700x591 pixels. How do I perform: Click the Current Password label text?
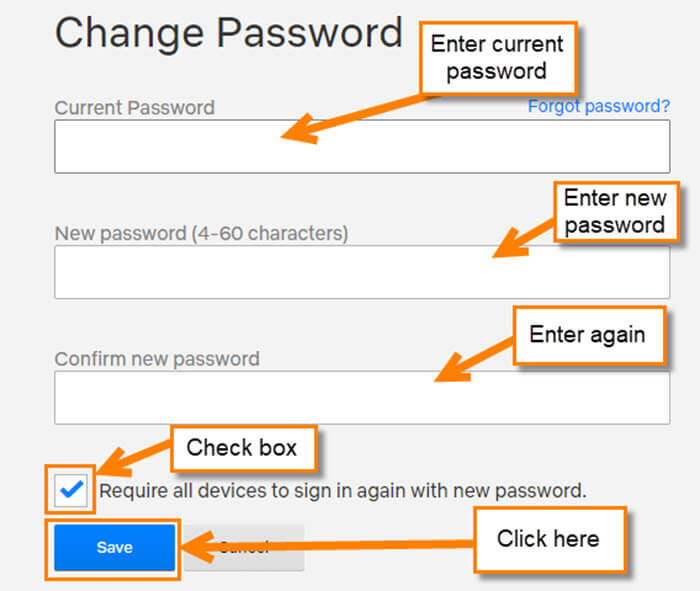pyautogui.click(x=134, y=108)
